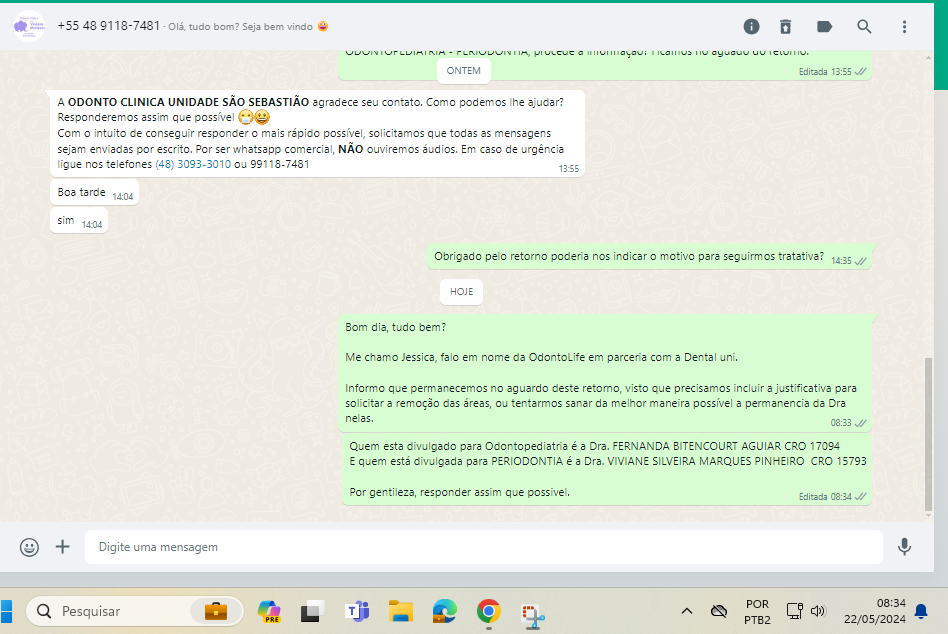The height and width of the screenshot is (634, 948).
Task: Open the attach plus button
Action: (62, 547)
